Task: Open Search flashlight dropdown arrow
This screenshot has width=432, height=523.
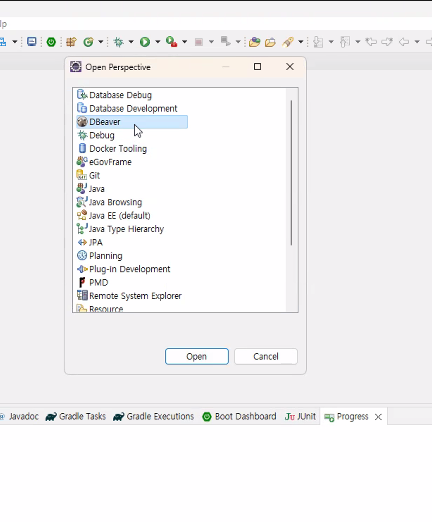Action: coord(301,42)
